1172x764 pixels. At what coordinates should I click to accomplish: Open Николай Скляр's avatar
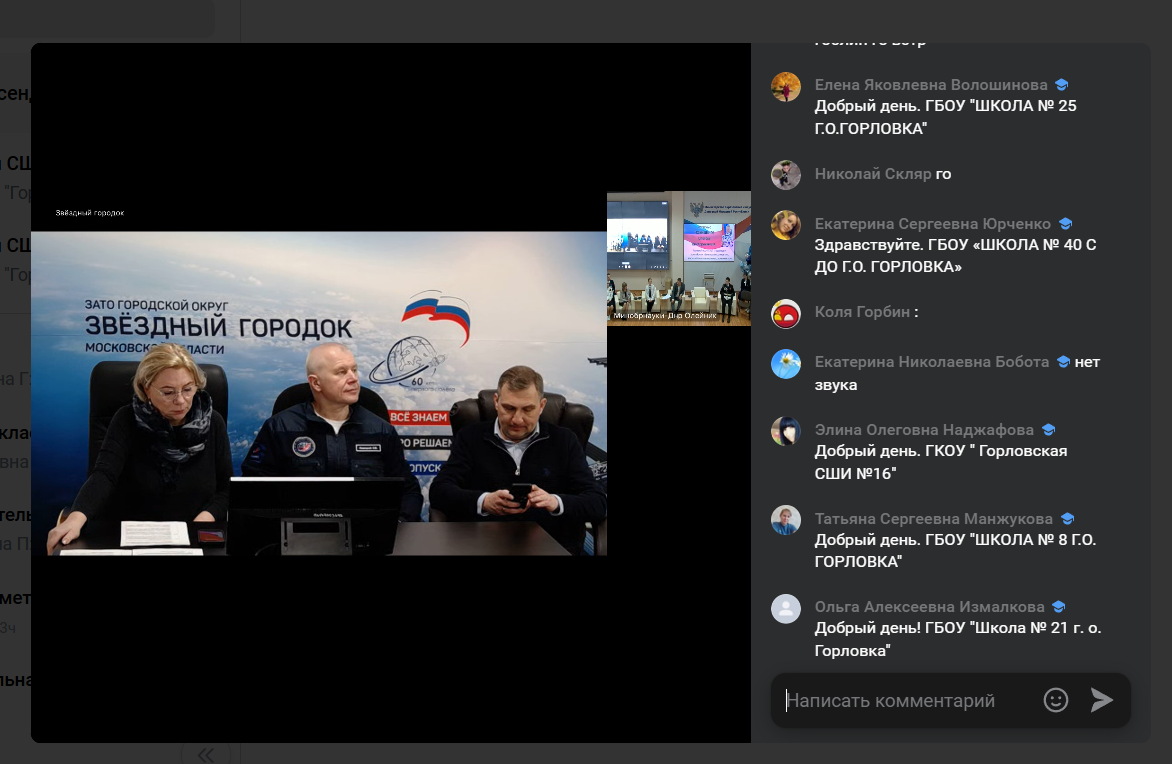(x=786, y=175)
